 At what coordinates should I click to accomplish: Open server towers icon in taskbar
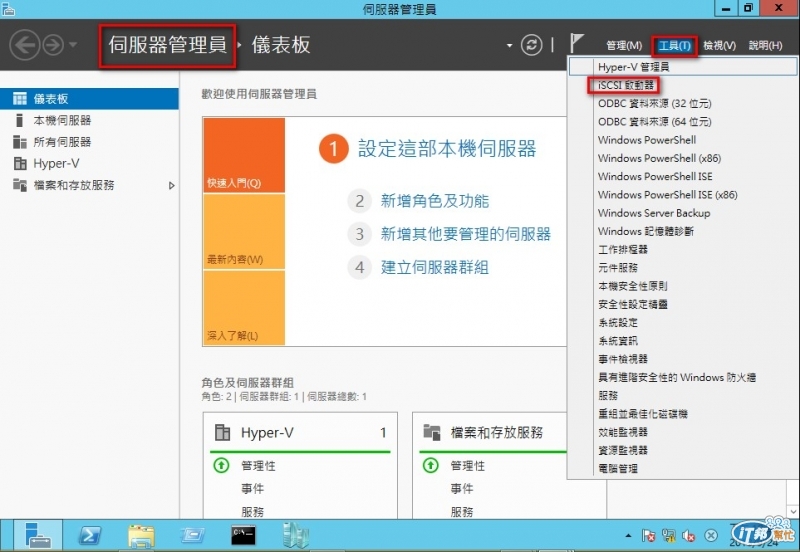pos(295,535)
